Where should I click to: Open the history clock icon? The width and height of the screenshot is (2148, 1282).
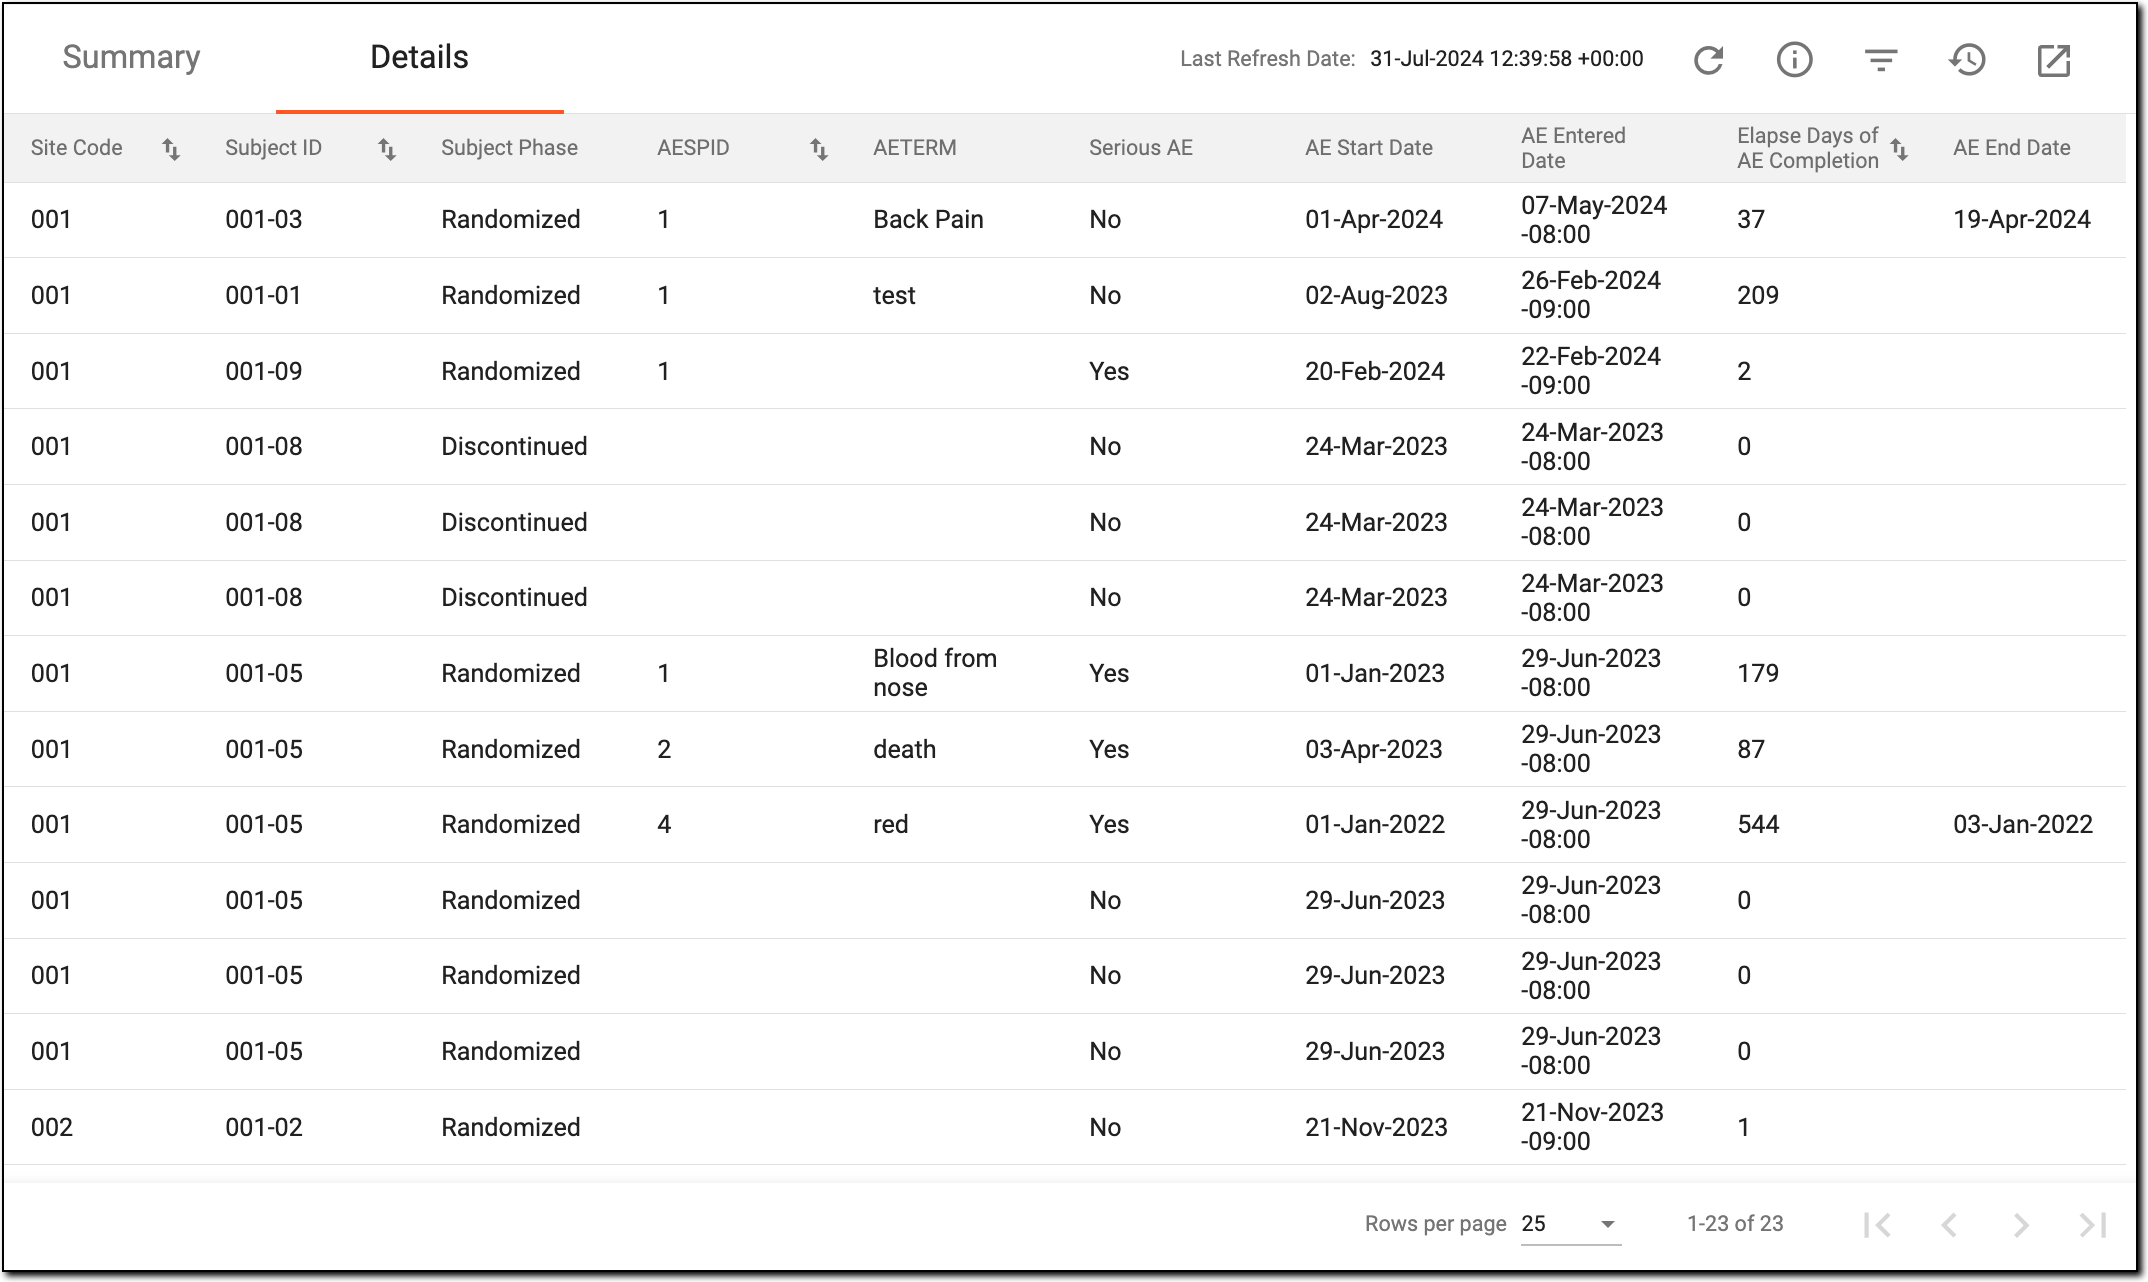pos(1967,60)
